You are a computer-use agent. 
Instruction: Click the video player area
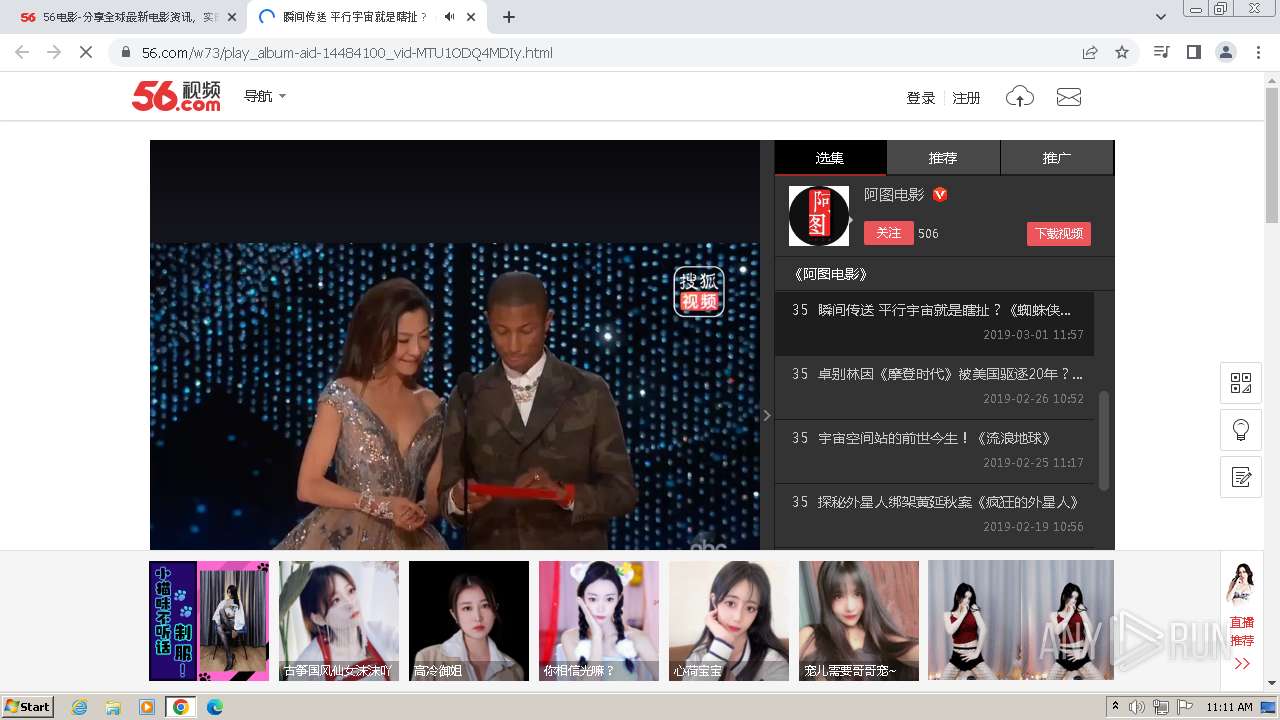coord(455,345)
